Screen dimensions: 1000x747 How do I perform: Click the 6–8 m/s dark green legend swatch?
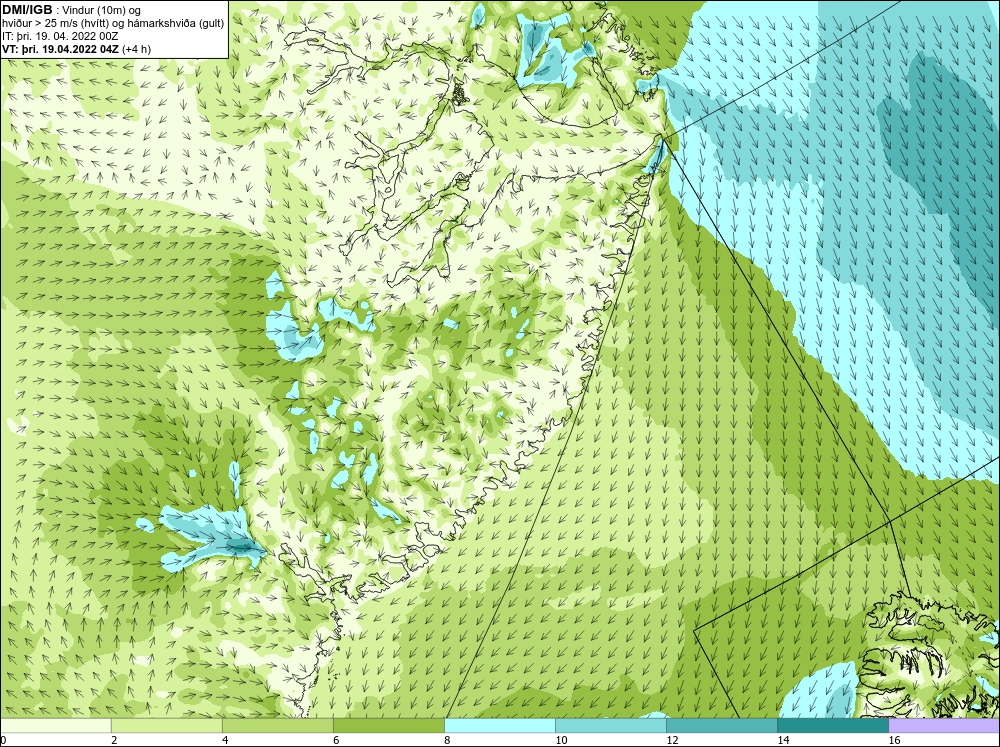(x=389, y=725)
